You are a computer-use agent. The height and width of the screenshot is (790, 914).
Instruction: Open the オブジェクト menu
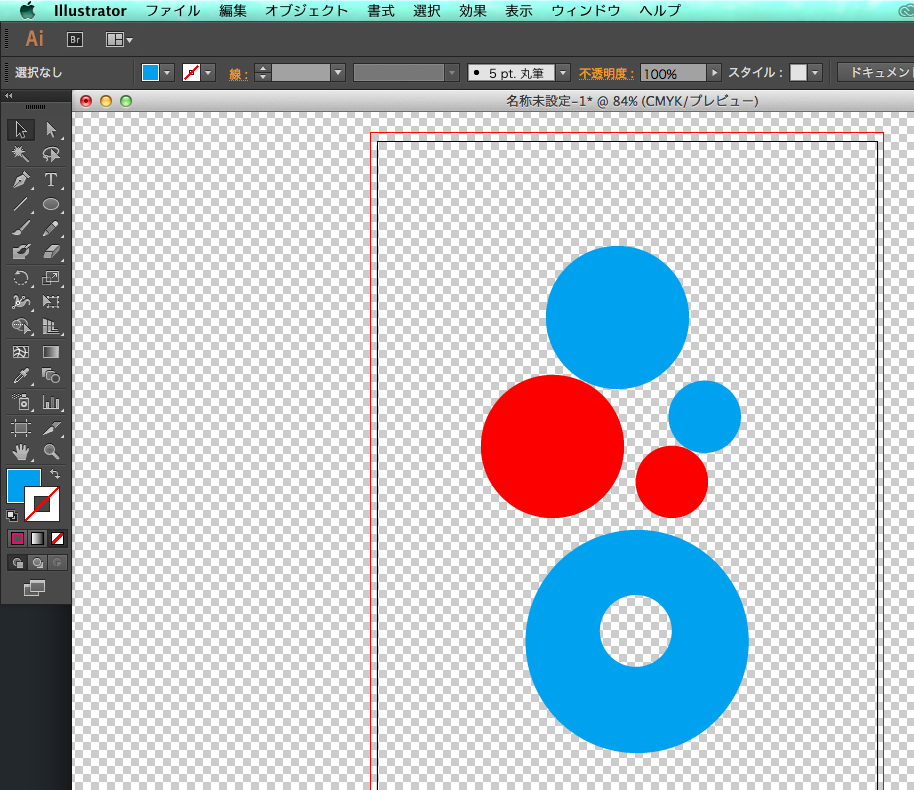(x=306, y=11)
